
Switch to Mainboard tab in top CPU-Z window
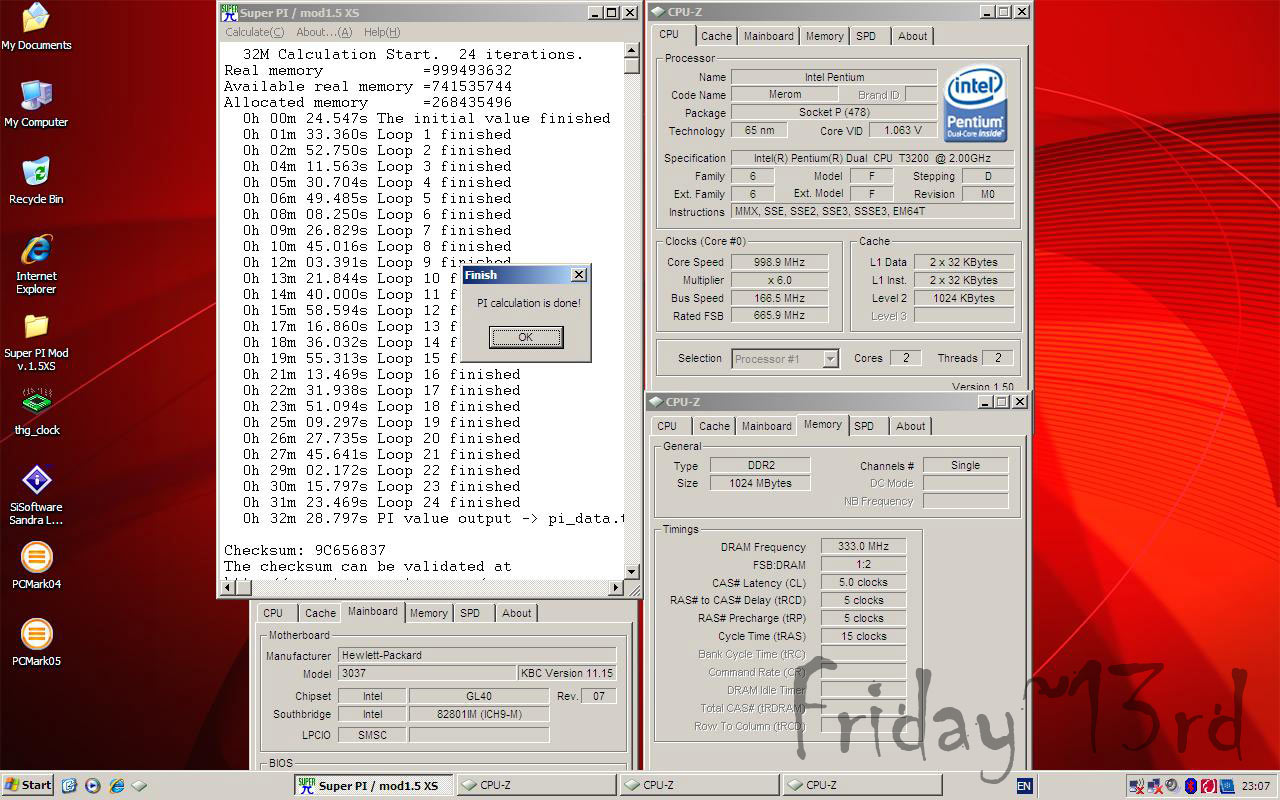tap(769, 36)
